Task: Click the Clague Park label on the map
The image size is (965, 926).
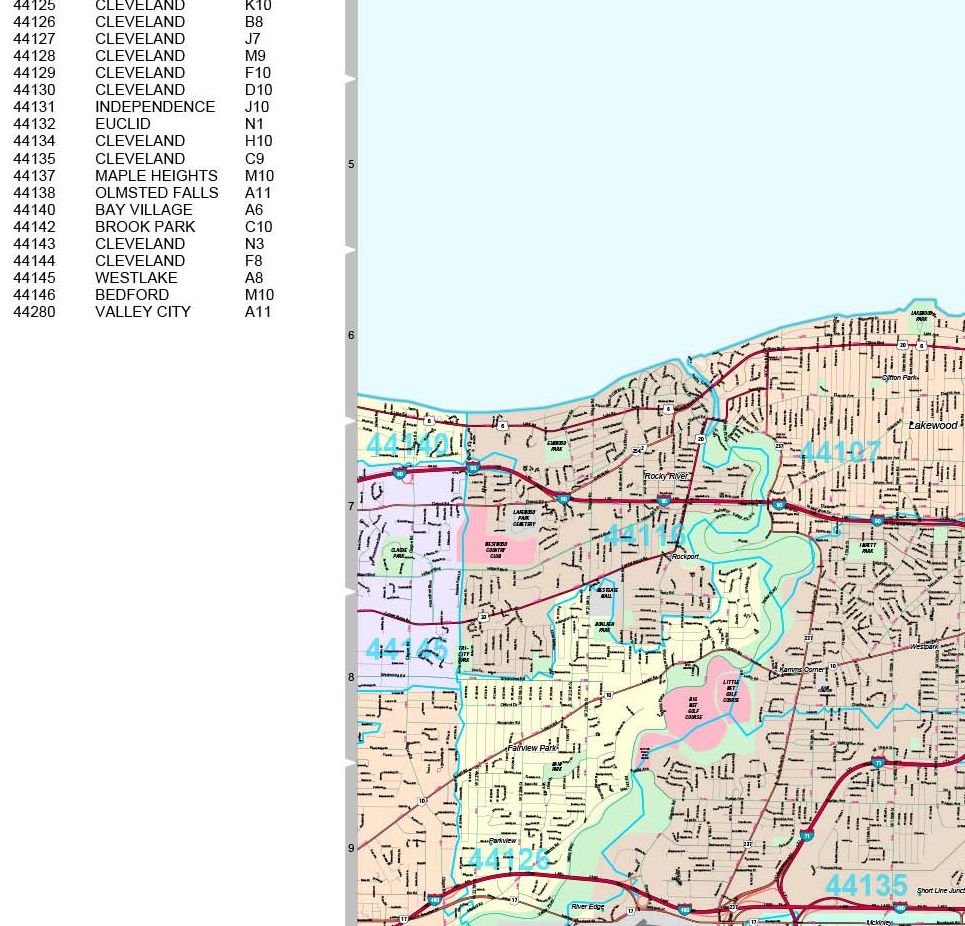Action: pyautogui.click(x=399, y=553)
